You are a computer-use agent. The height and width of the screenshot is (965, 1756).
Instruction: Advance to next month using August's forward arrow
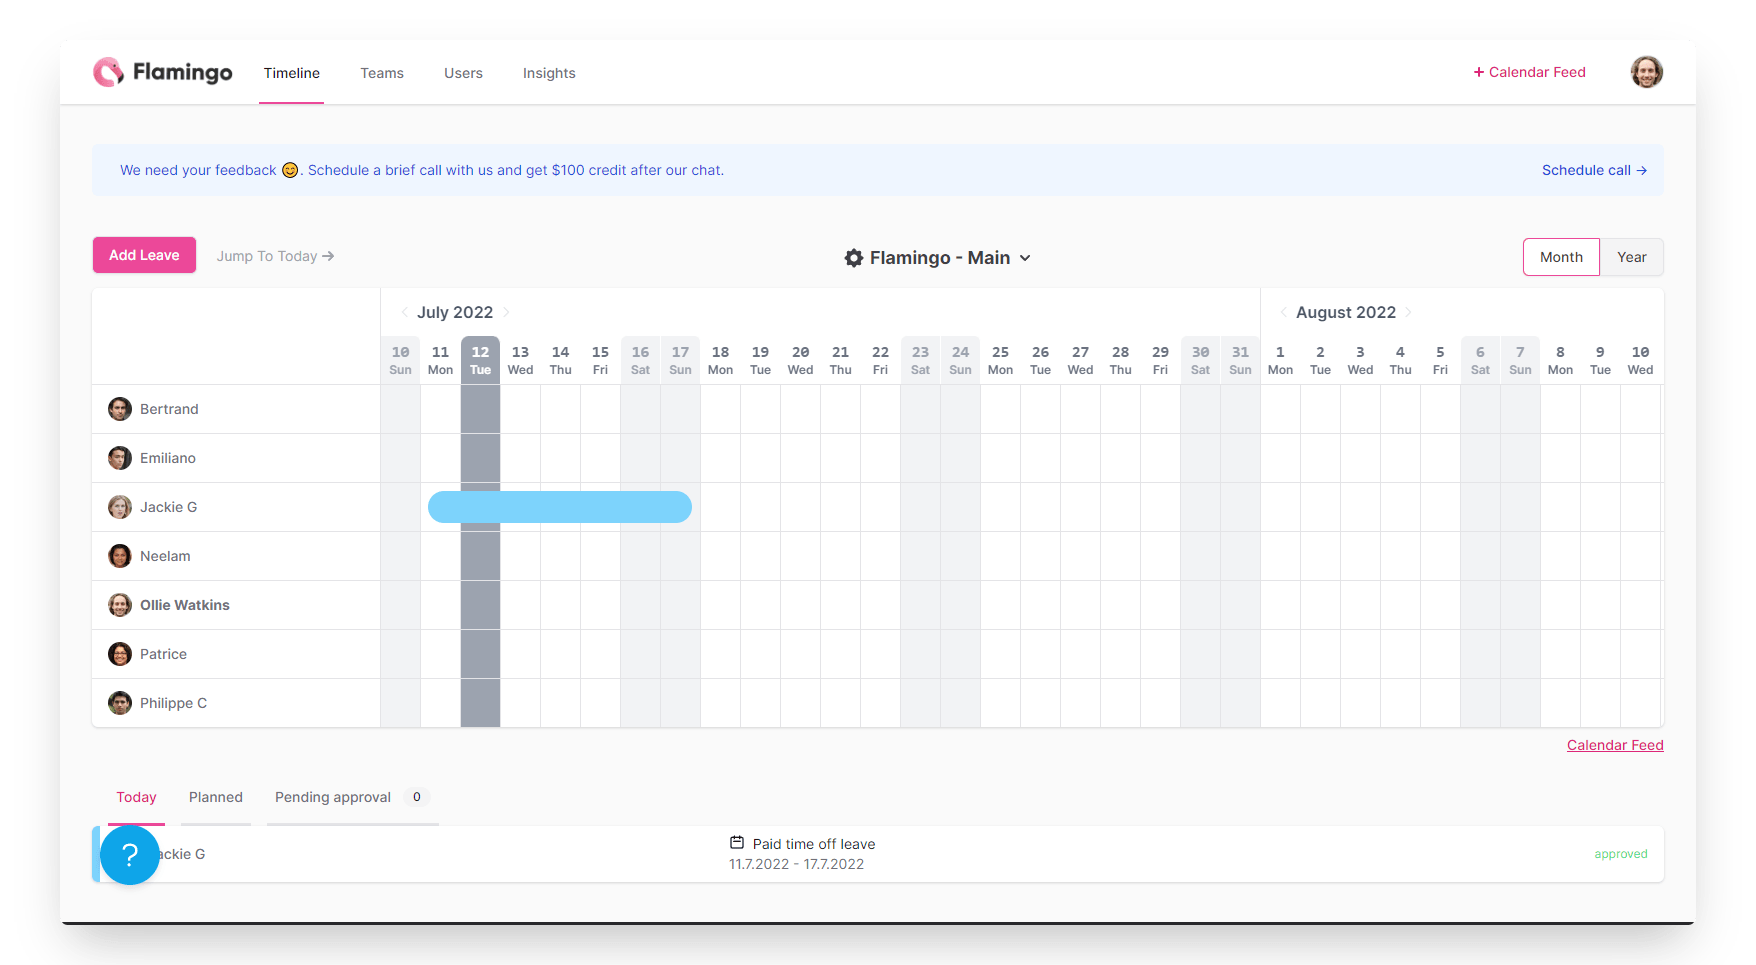[1411, 312]
